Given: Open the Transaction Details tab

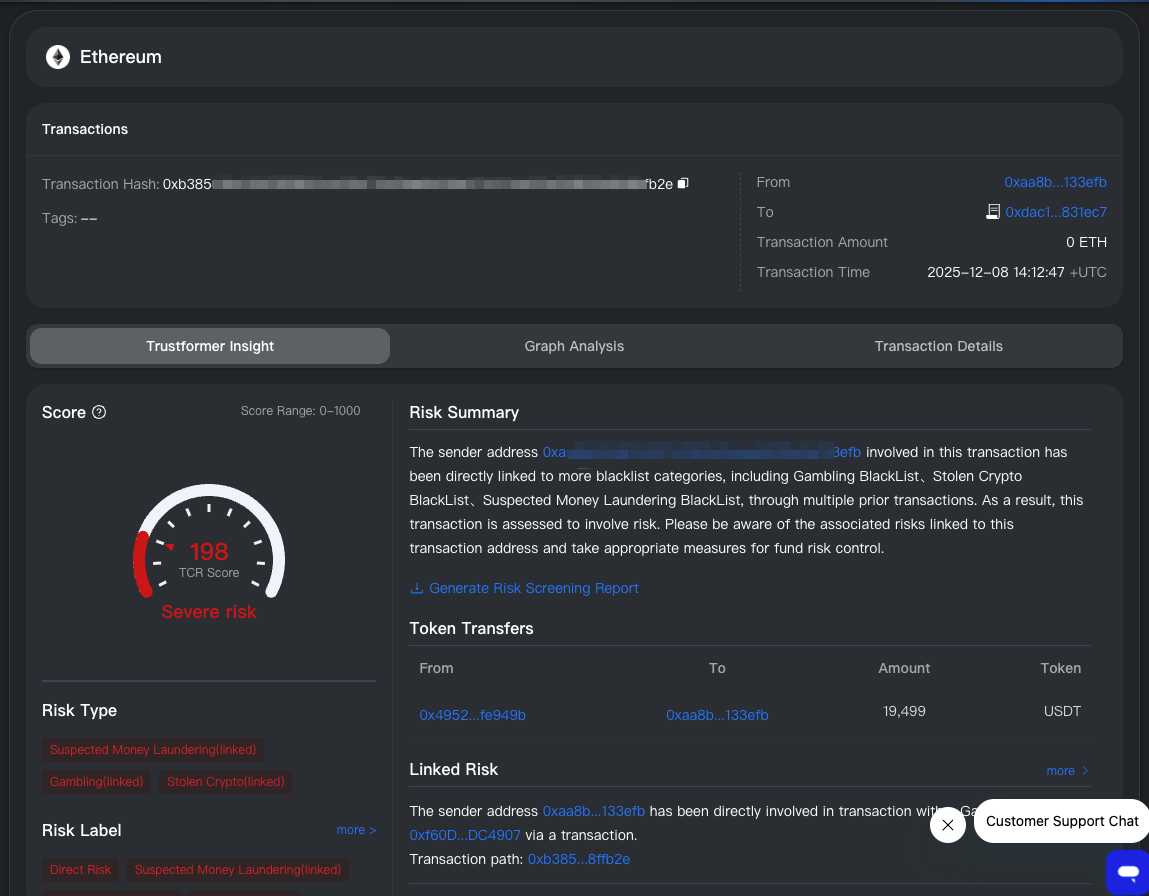Looking at the screenshot, I should 938,345.
